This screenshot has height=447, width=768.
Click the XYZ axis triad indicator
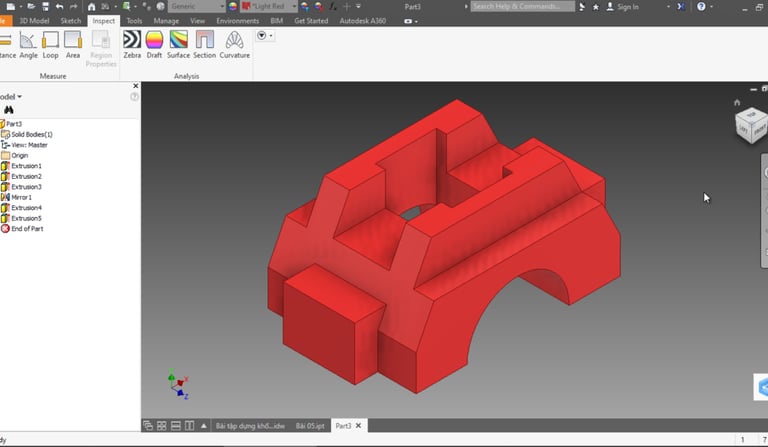[x=178, y=384]
